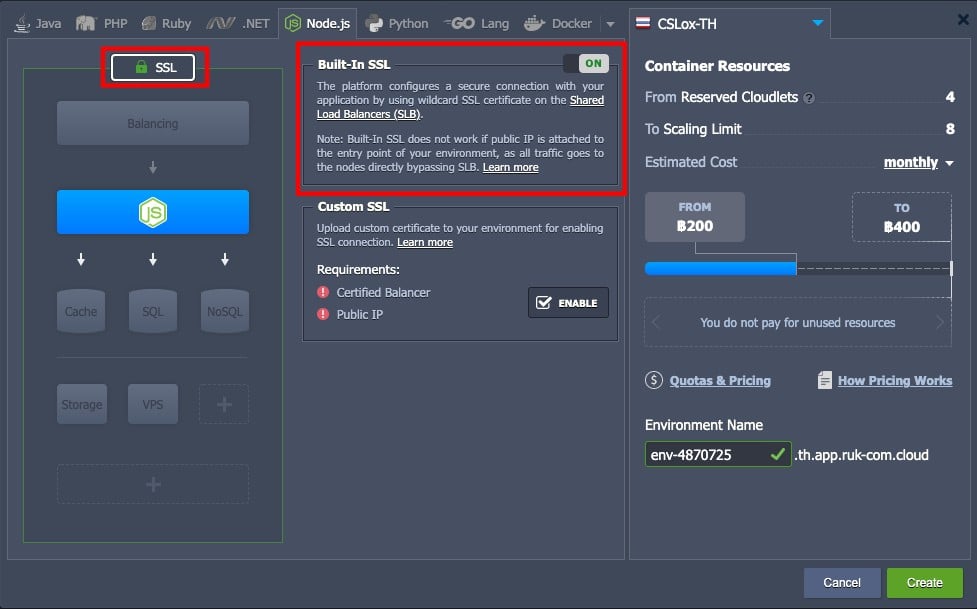Toggle the Built-In SSL switch off
The height and width of the screenshot is (609, 977).
click(x=586, y=63)
